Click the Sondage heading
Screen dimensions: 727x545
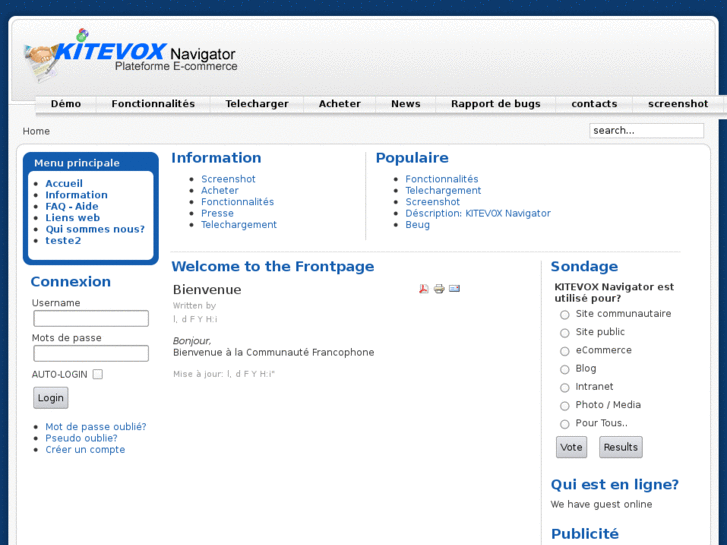pos(584,266)
